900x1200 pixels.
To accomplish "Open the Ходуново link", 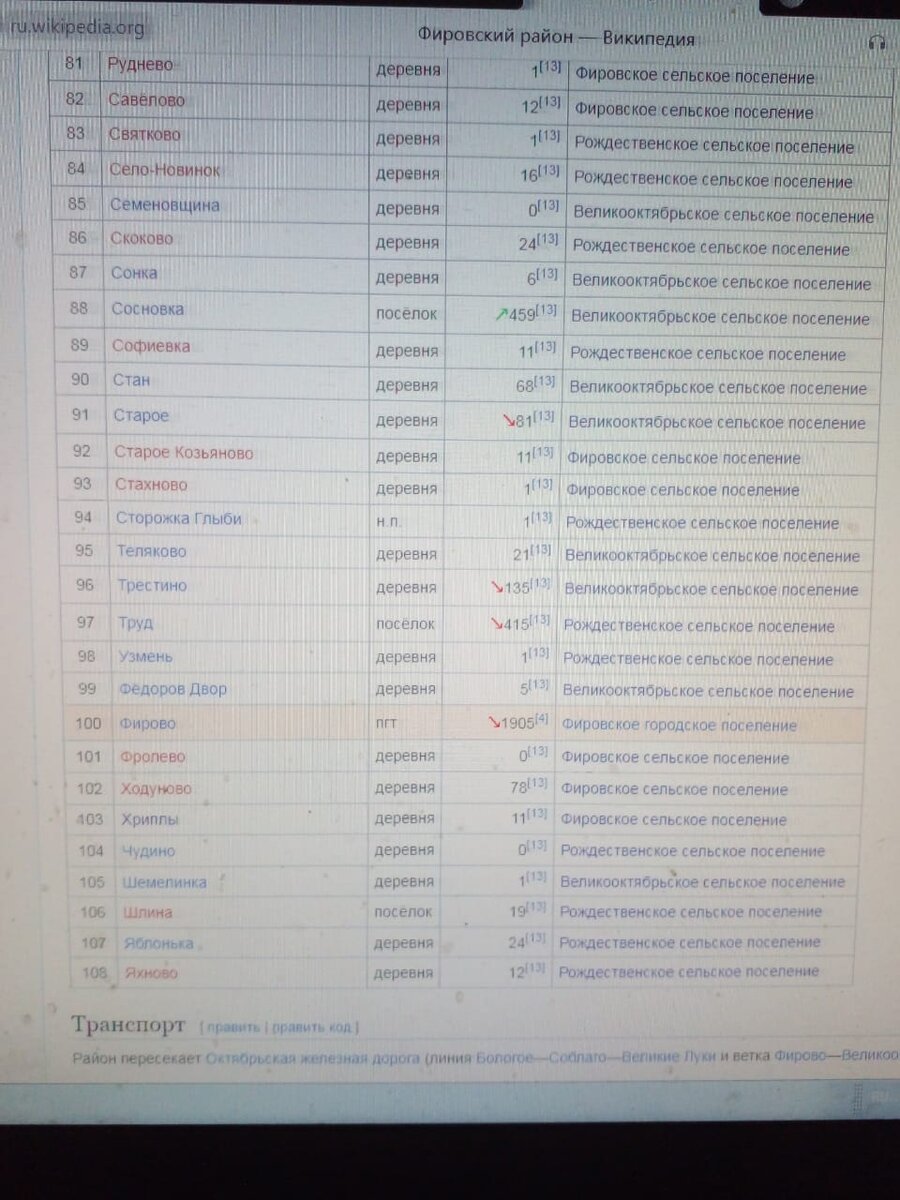I will click(x=156, y=789).
